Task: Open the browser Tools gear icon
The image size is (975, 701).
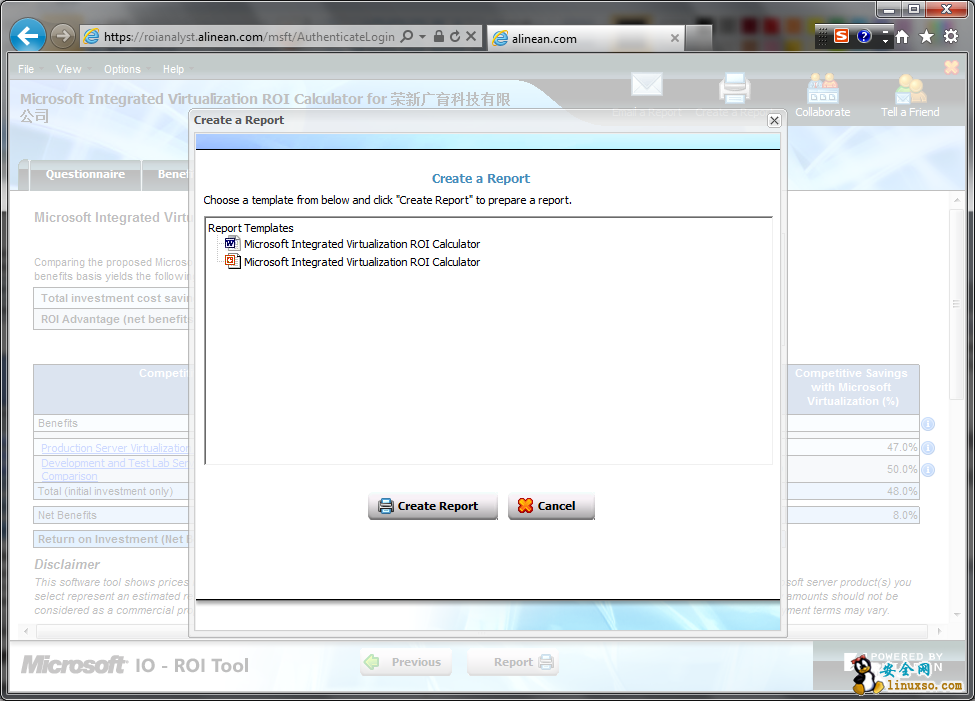Action: [x=951, y=37]
